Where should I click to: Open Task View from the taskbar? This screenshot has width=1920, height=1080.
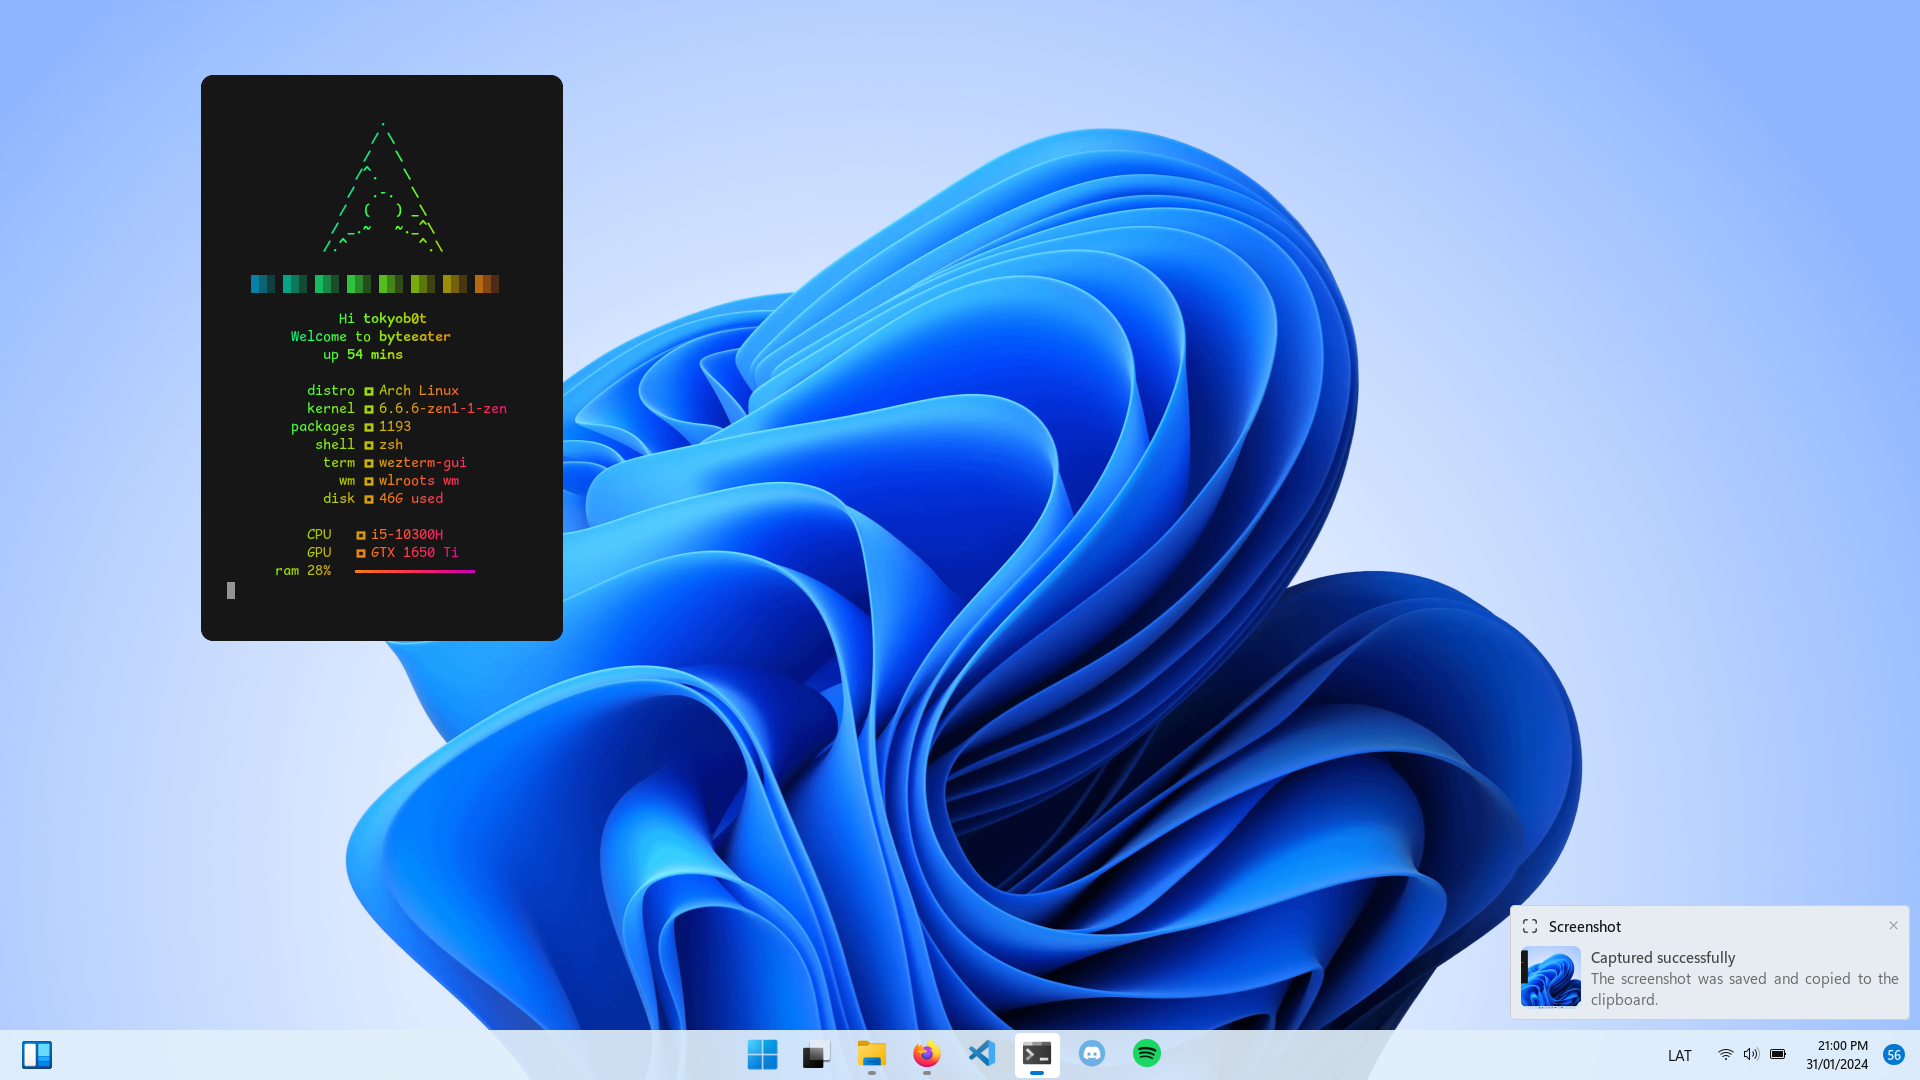click(817, 1054)
